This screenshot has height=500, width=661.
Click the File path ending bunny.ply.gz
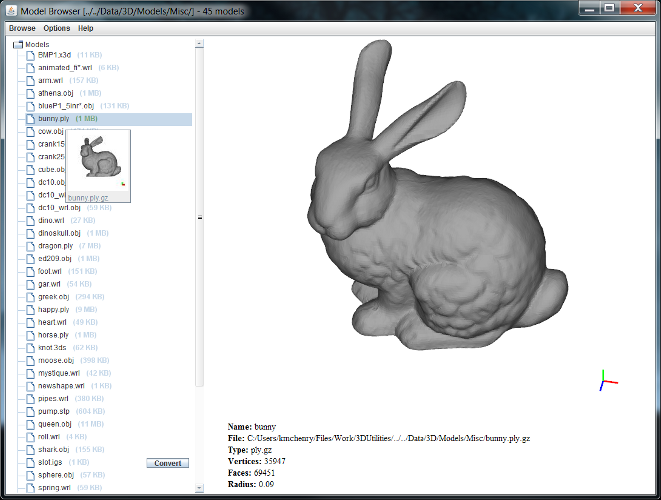point(379,438)
